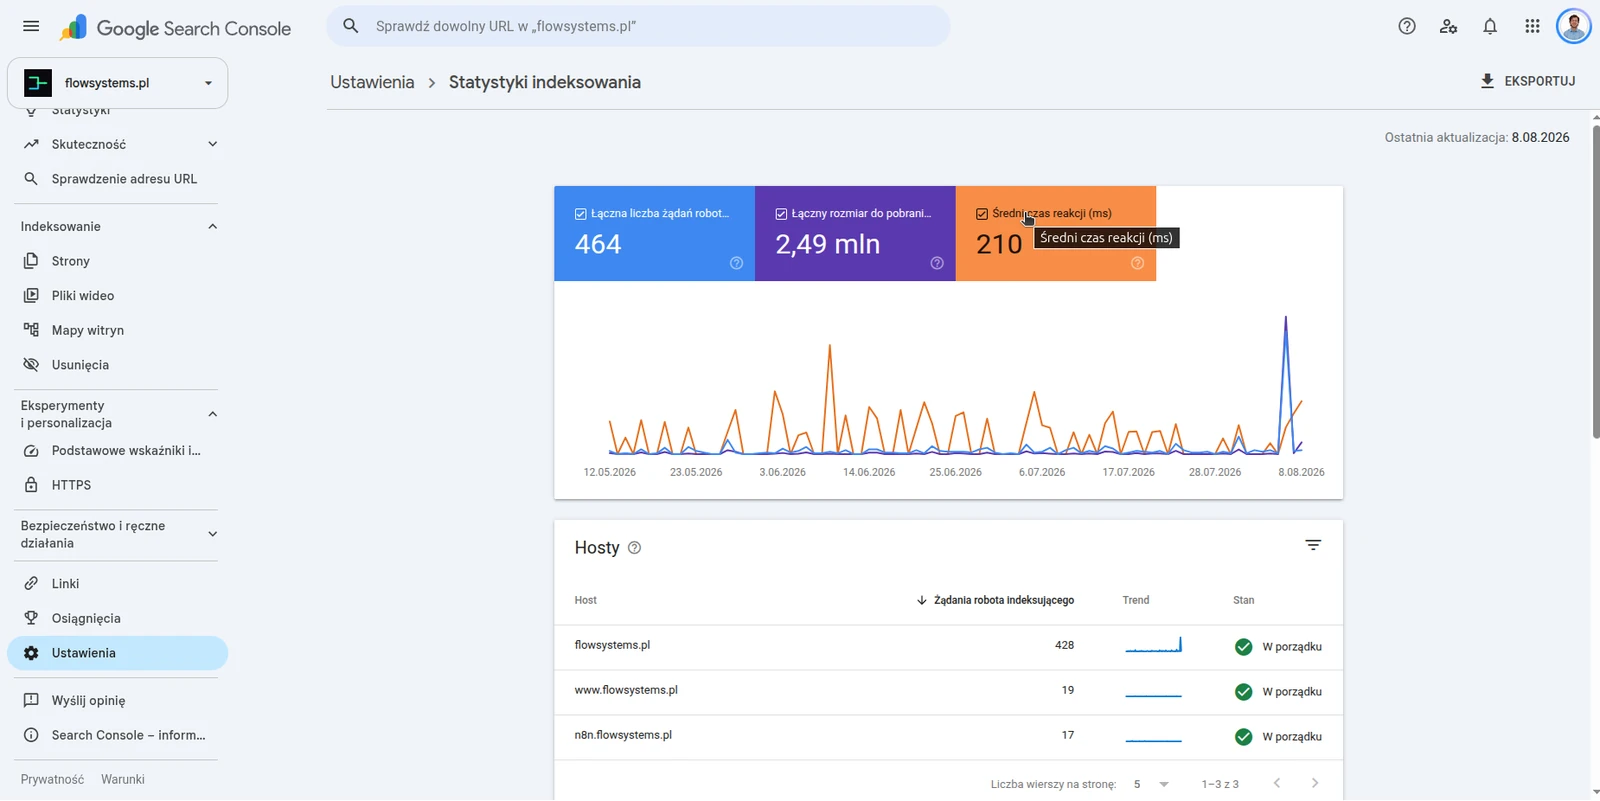
Task: Toggle Łączna liczba żądań robota checkbox
Action: pyautogui.click(x=581, y=214)
